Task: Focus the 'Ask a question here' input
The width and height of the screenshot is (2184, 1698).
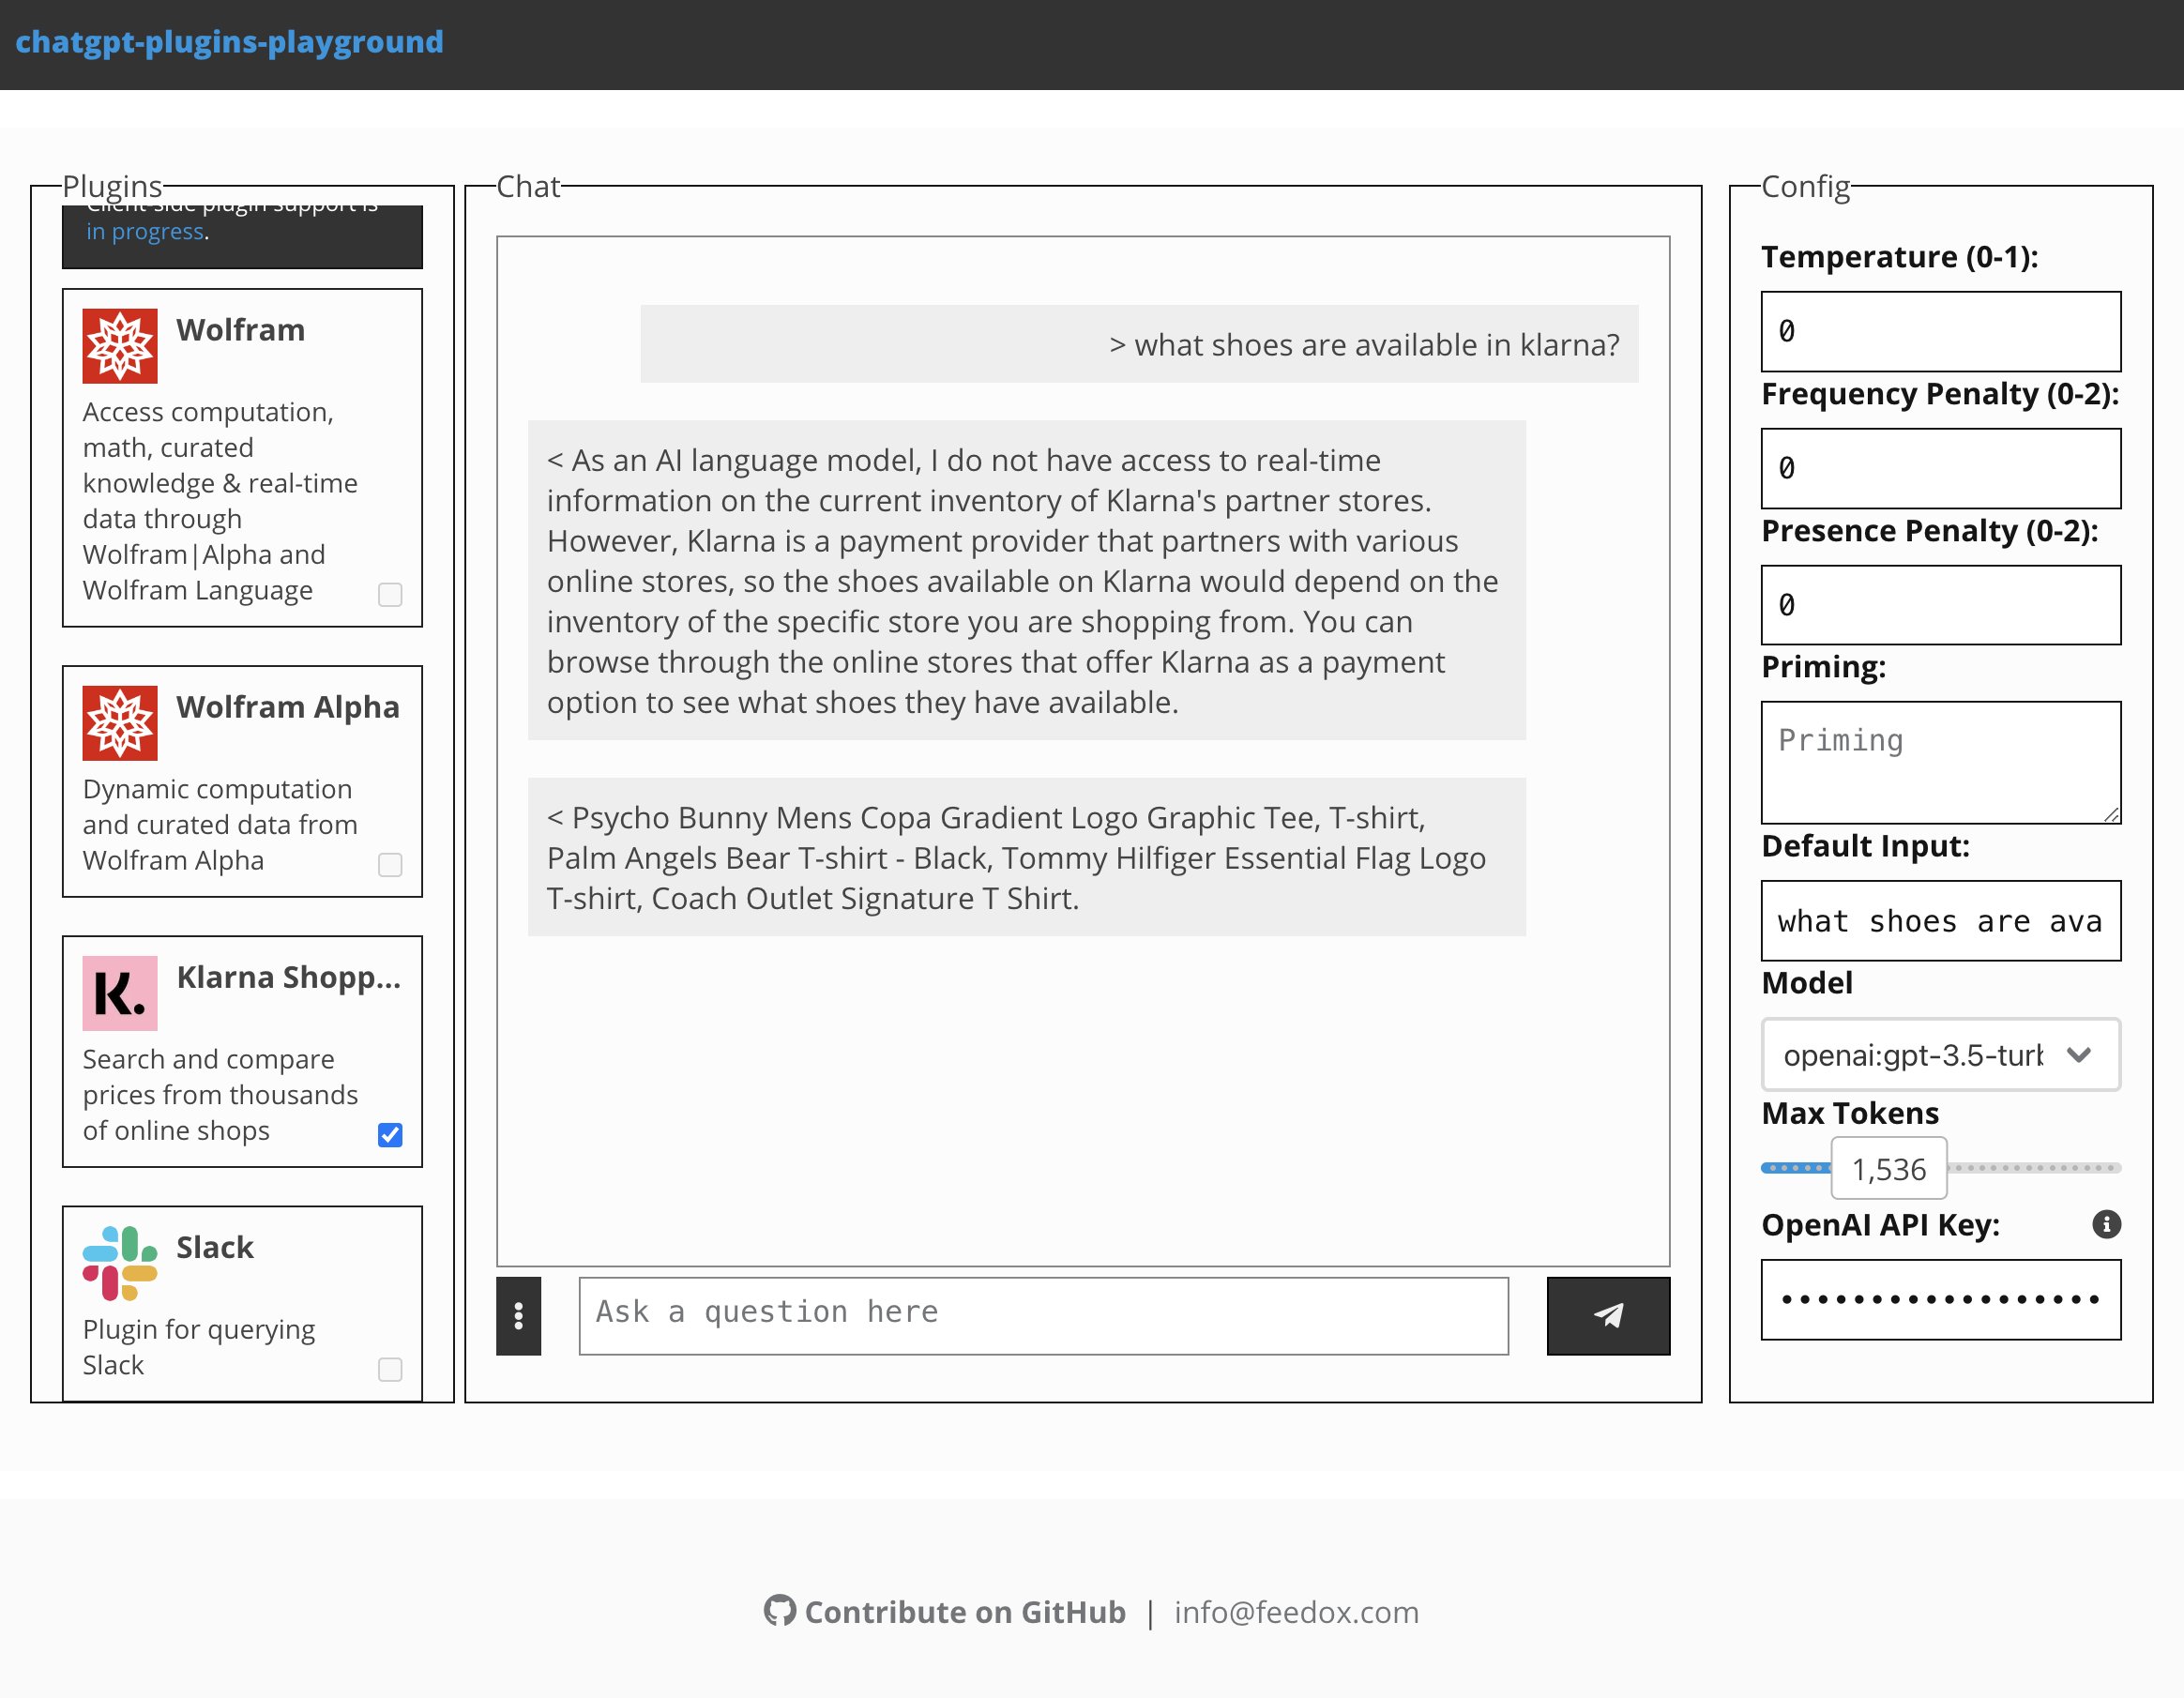Action: (1042, 1315)
